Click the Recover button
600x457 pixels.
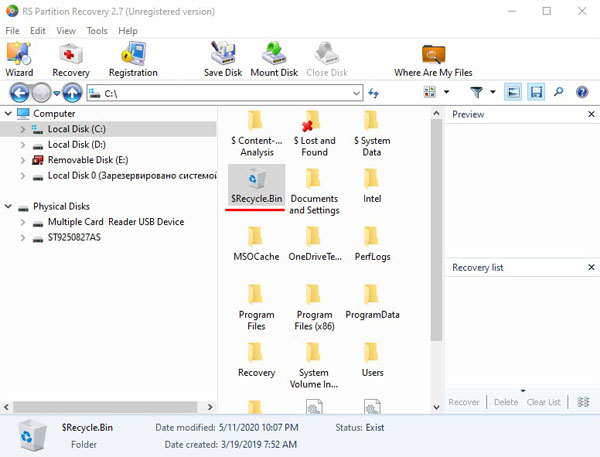pos(464,402)
